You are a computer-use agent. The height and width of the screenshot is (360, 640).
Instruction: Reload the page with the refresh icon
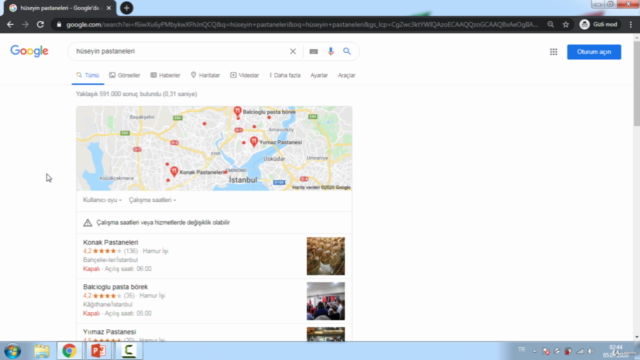(x=40, y=24)
